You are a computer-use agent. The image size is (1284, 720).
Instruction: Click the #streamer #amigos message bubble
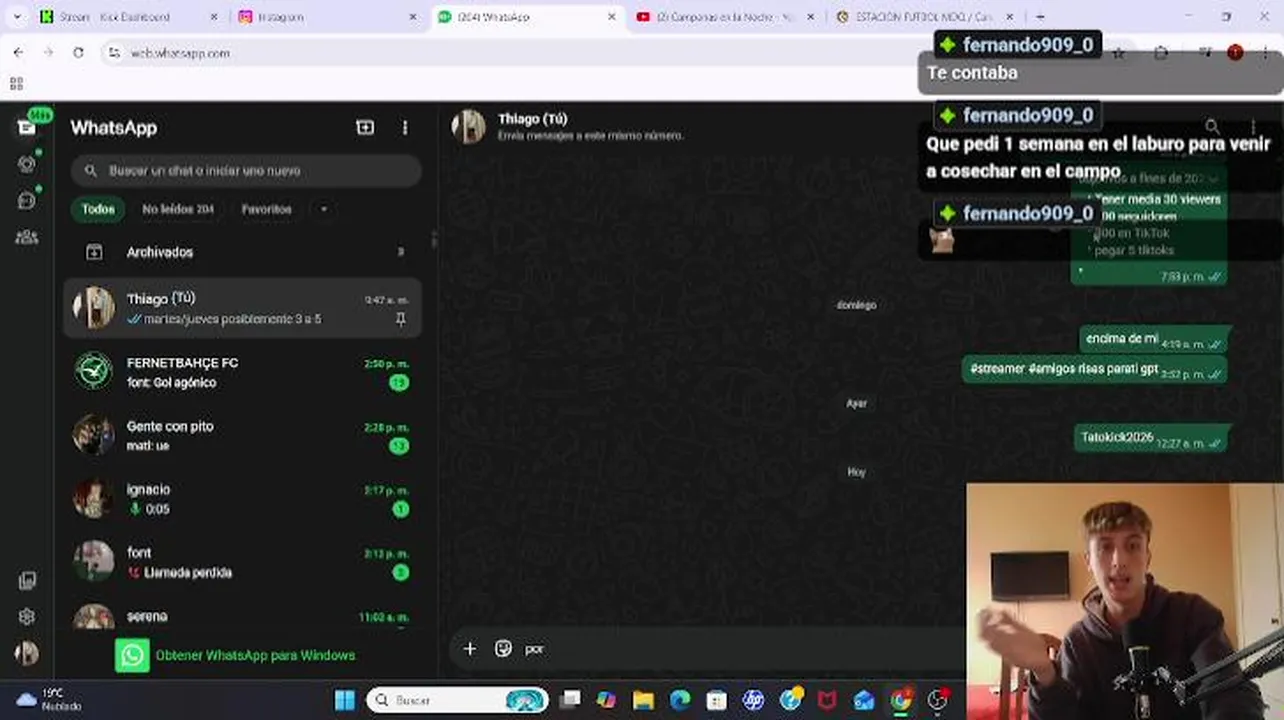coord(1095,369)
